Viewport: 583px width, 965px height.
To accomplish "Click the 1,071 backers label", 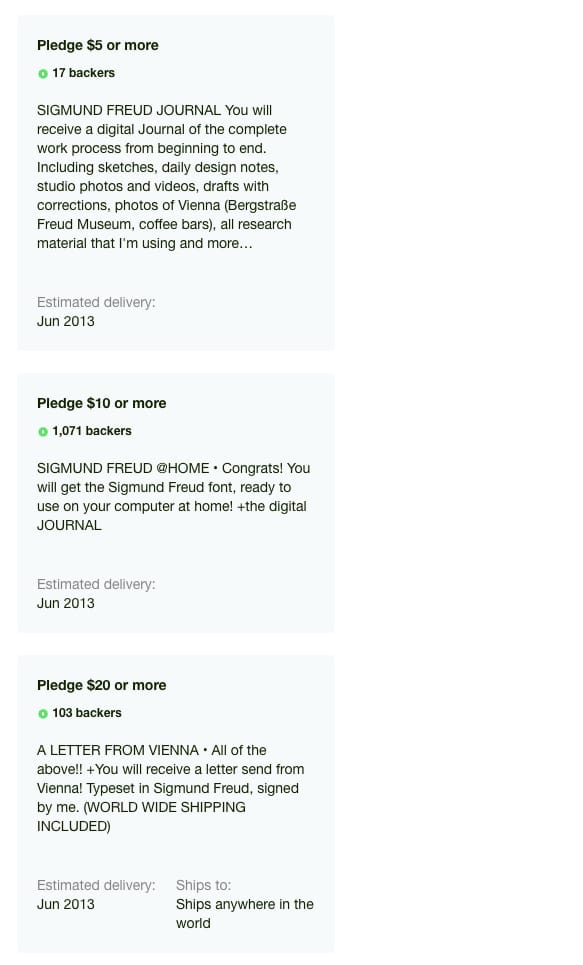I will coord(92,431).
